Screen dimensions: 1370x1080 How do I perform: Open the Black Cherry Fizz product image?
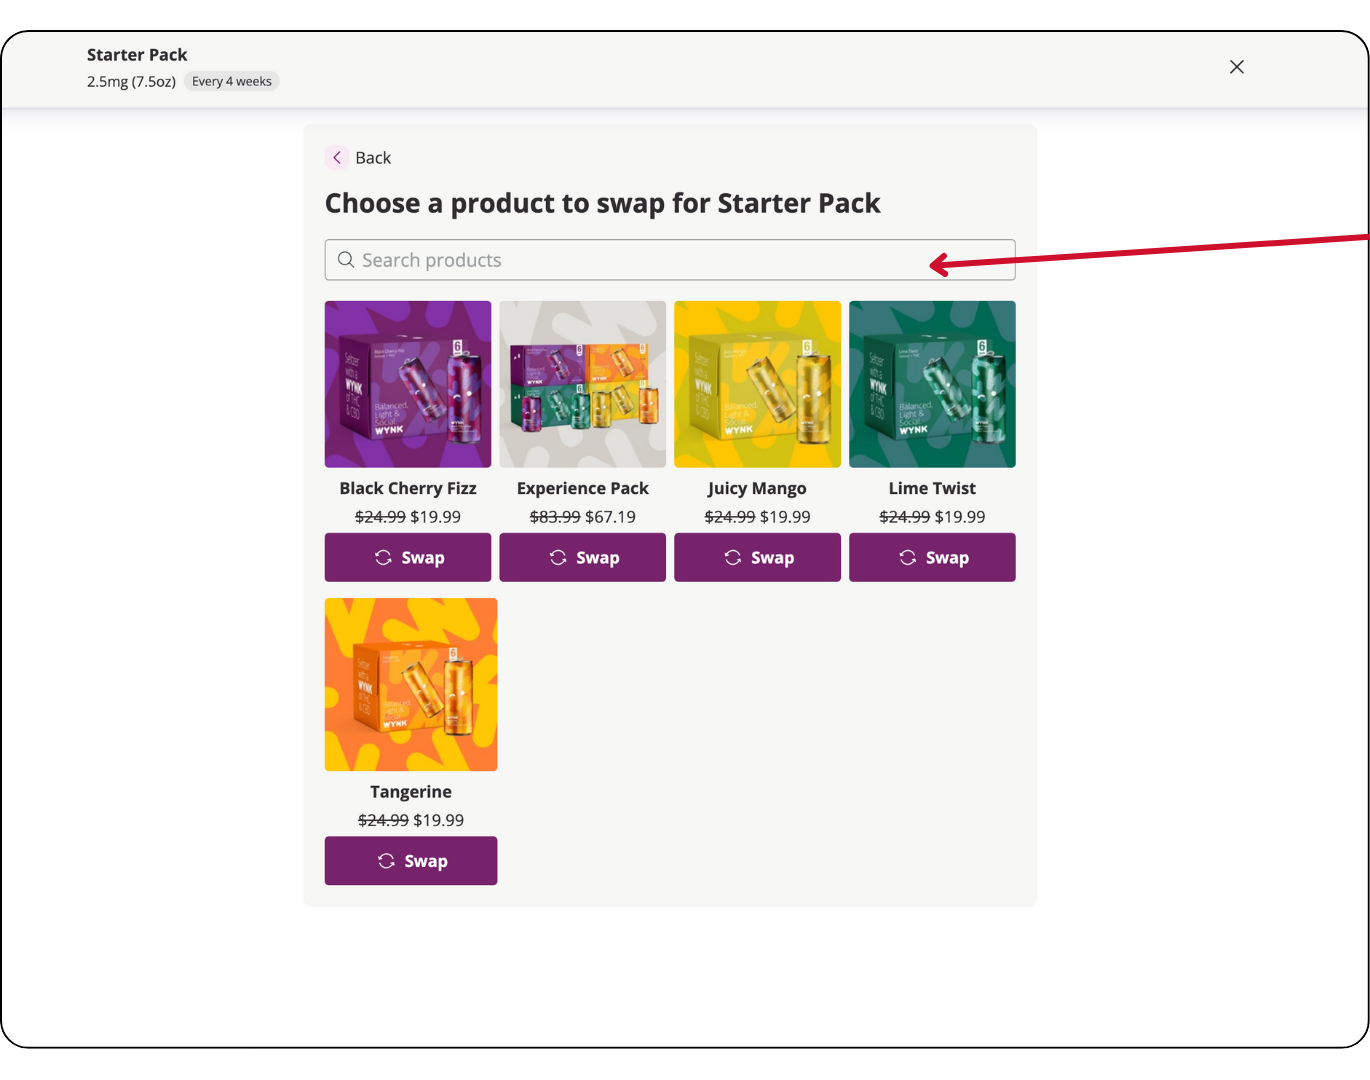pyautogui.click(x=408, y=384)
